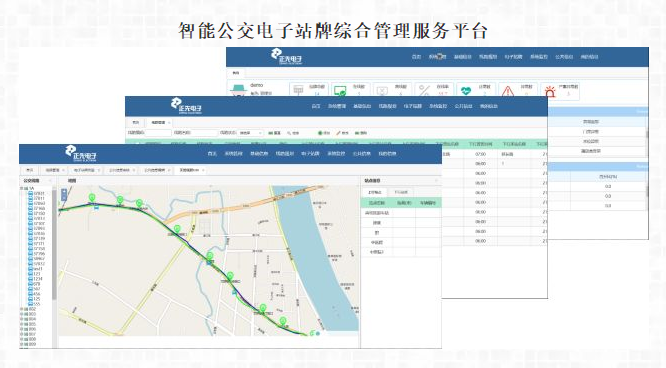Click the route name input in middle window
Image resolution: width=666 pixels, height=368 pixels.
[x=204, y=133]
